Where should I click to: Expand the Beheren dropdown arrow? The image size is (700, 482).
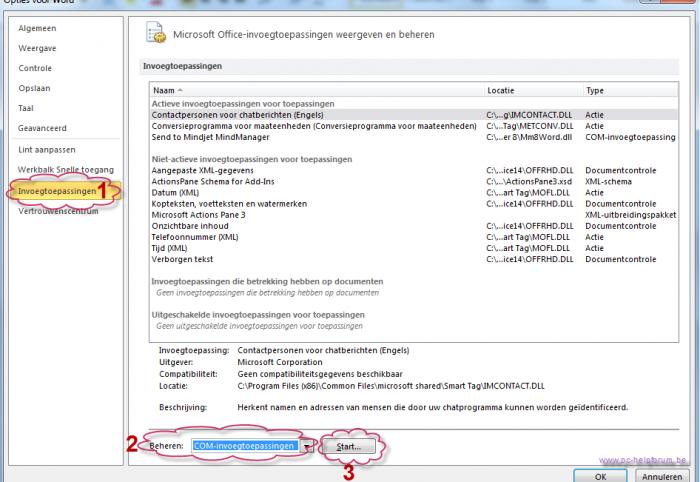(x=307, y=446)
